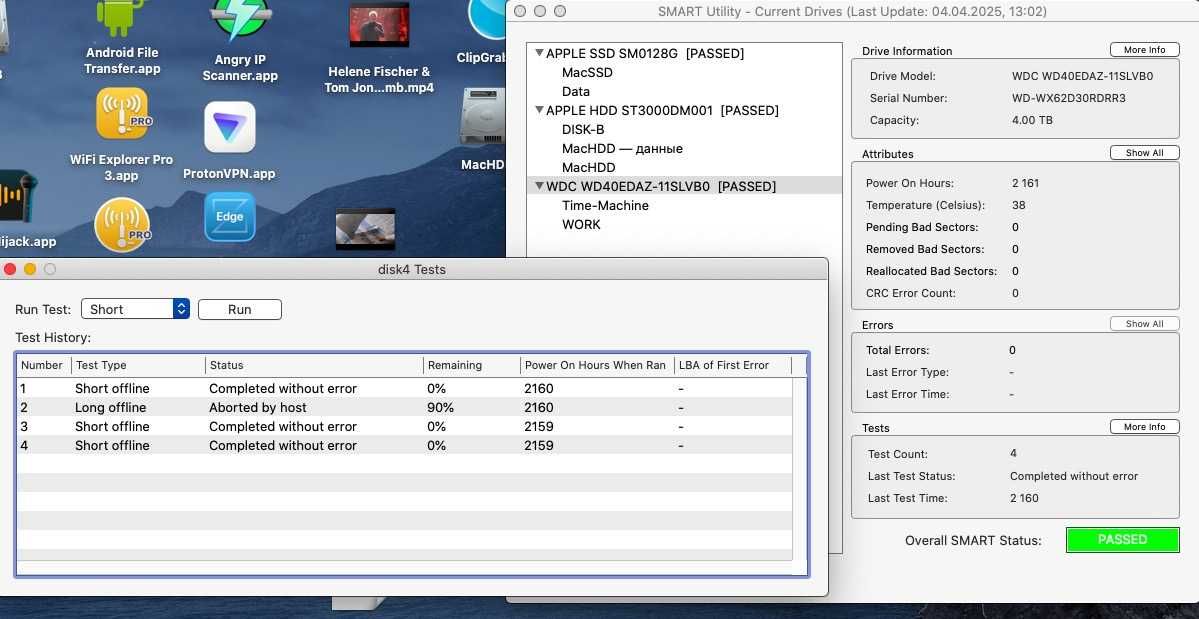Click the Temperature (Celsius) value 38
The width and height of the screenshot is (1199, 619).
(1018, 205)
